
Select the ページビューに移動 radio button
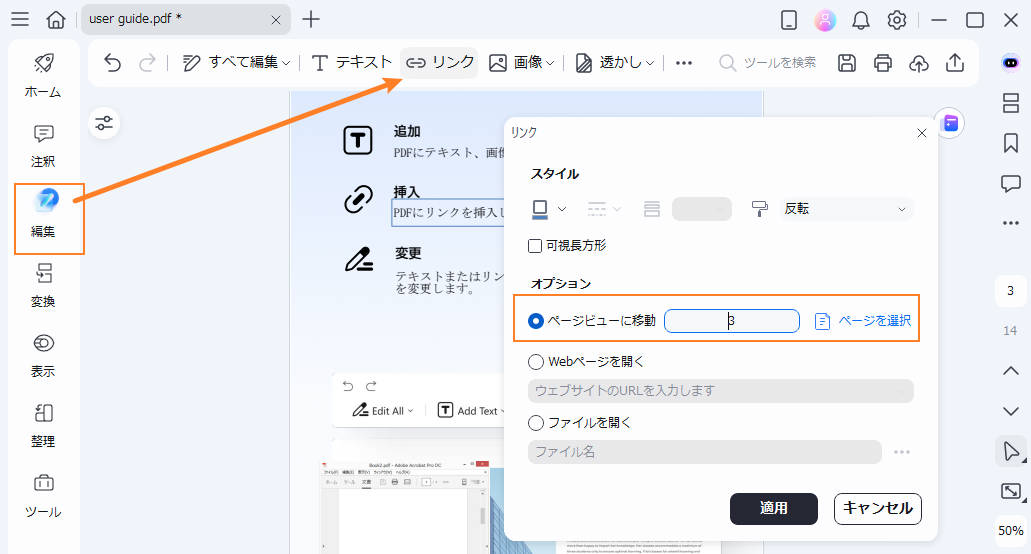pos(536,321)
